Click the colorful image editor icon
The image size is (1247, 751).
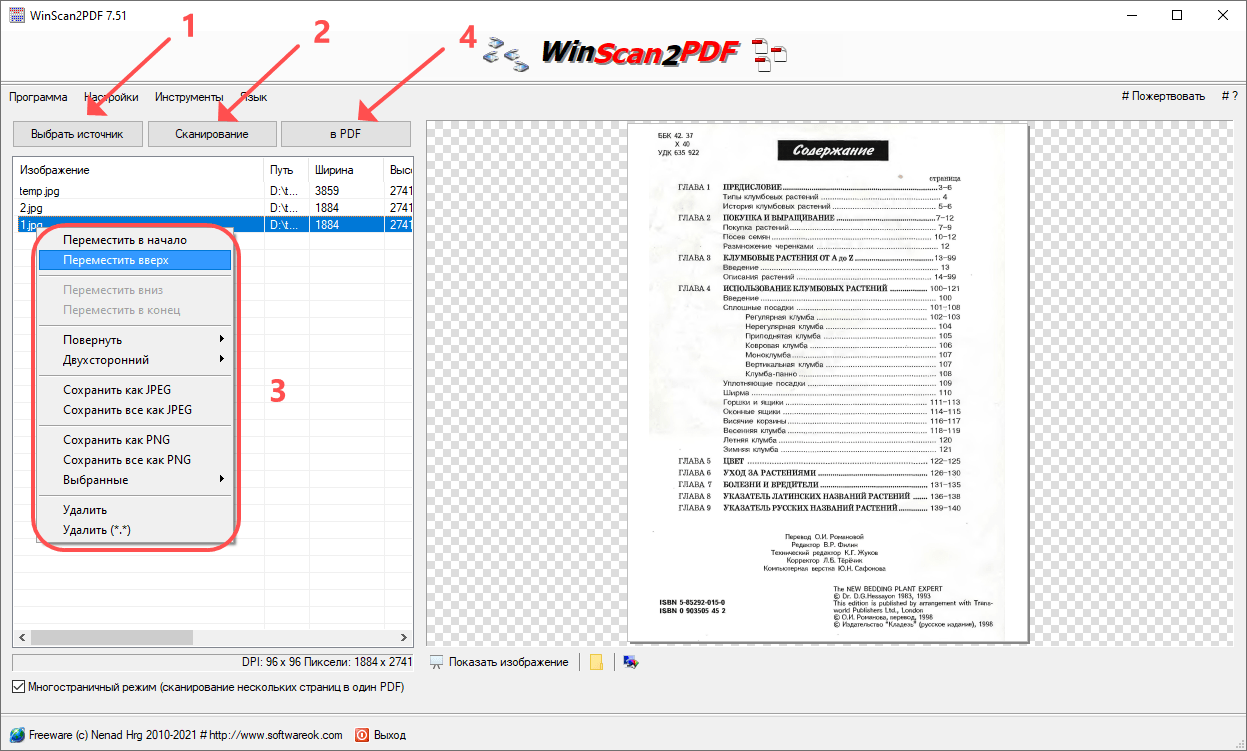(x=630, y=662)
